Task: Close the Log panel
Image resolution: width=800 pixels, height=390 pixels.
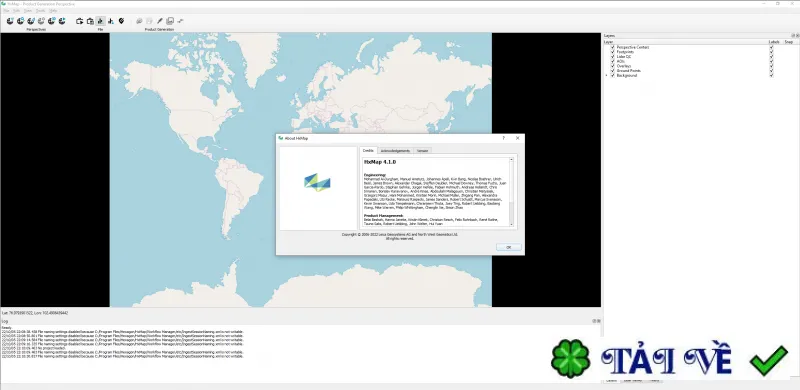Action: coord(598,321)
